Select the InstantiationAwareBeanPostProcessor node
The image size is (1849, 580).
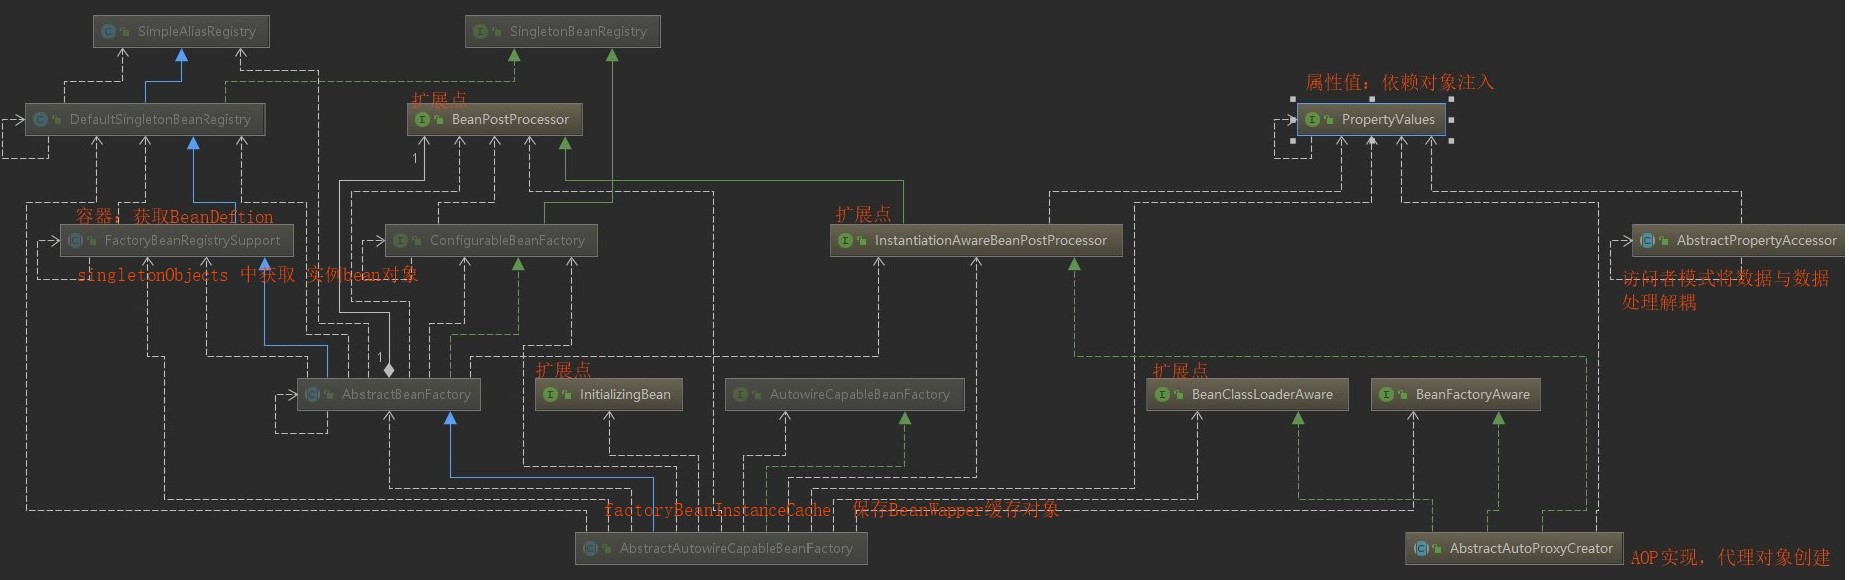pyautogui.click(x=976, y=240)
